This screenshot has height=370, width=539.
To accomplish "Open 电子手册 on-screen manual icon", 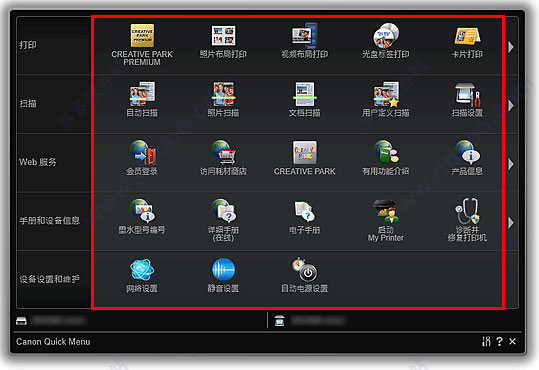I will click(305, 211).
